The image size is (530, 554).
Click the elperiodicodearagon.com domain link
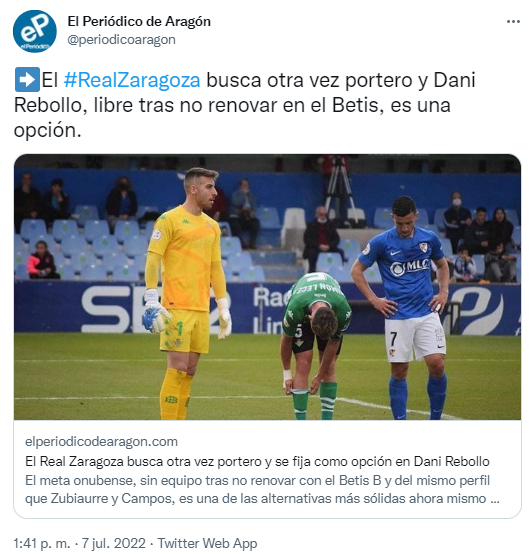pyautogui.click(x=101, y=441)
